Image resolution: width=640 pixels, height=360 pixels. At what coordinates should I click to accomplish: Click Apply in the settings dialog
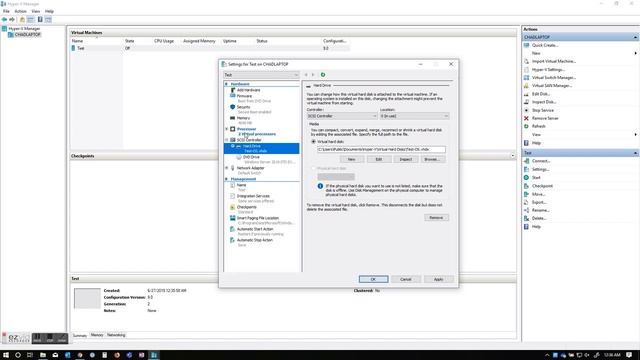coord(438,279)
